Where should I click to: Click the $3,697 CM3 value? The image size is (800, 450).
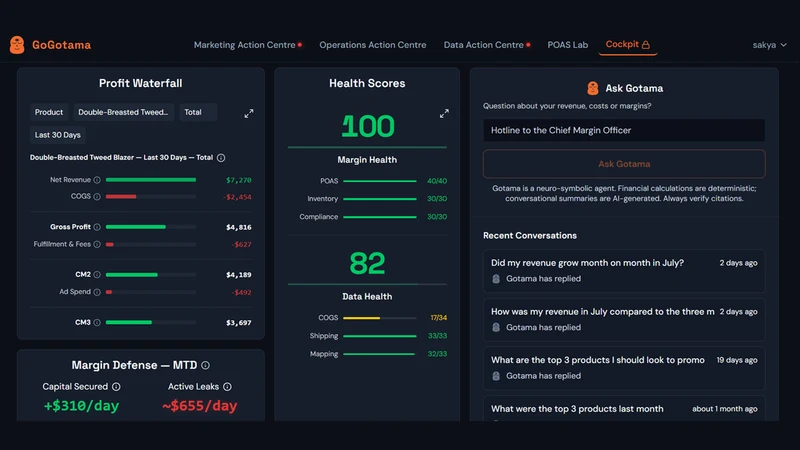pos(239,322)
